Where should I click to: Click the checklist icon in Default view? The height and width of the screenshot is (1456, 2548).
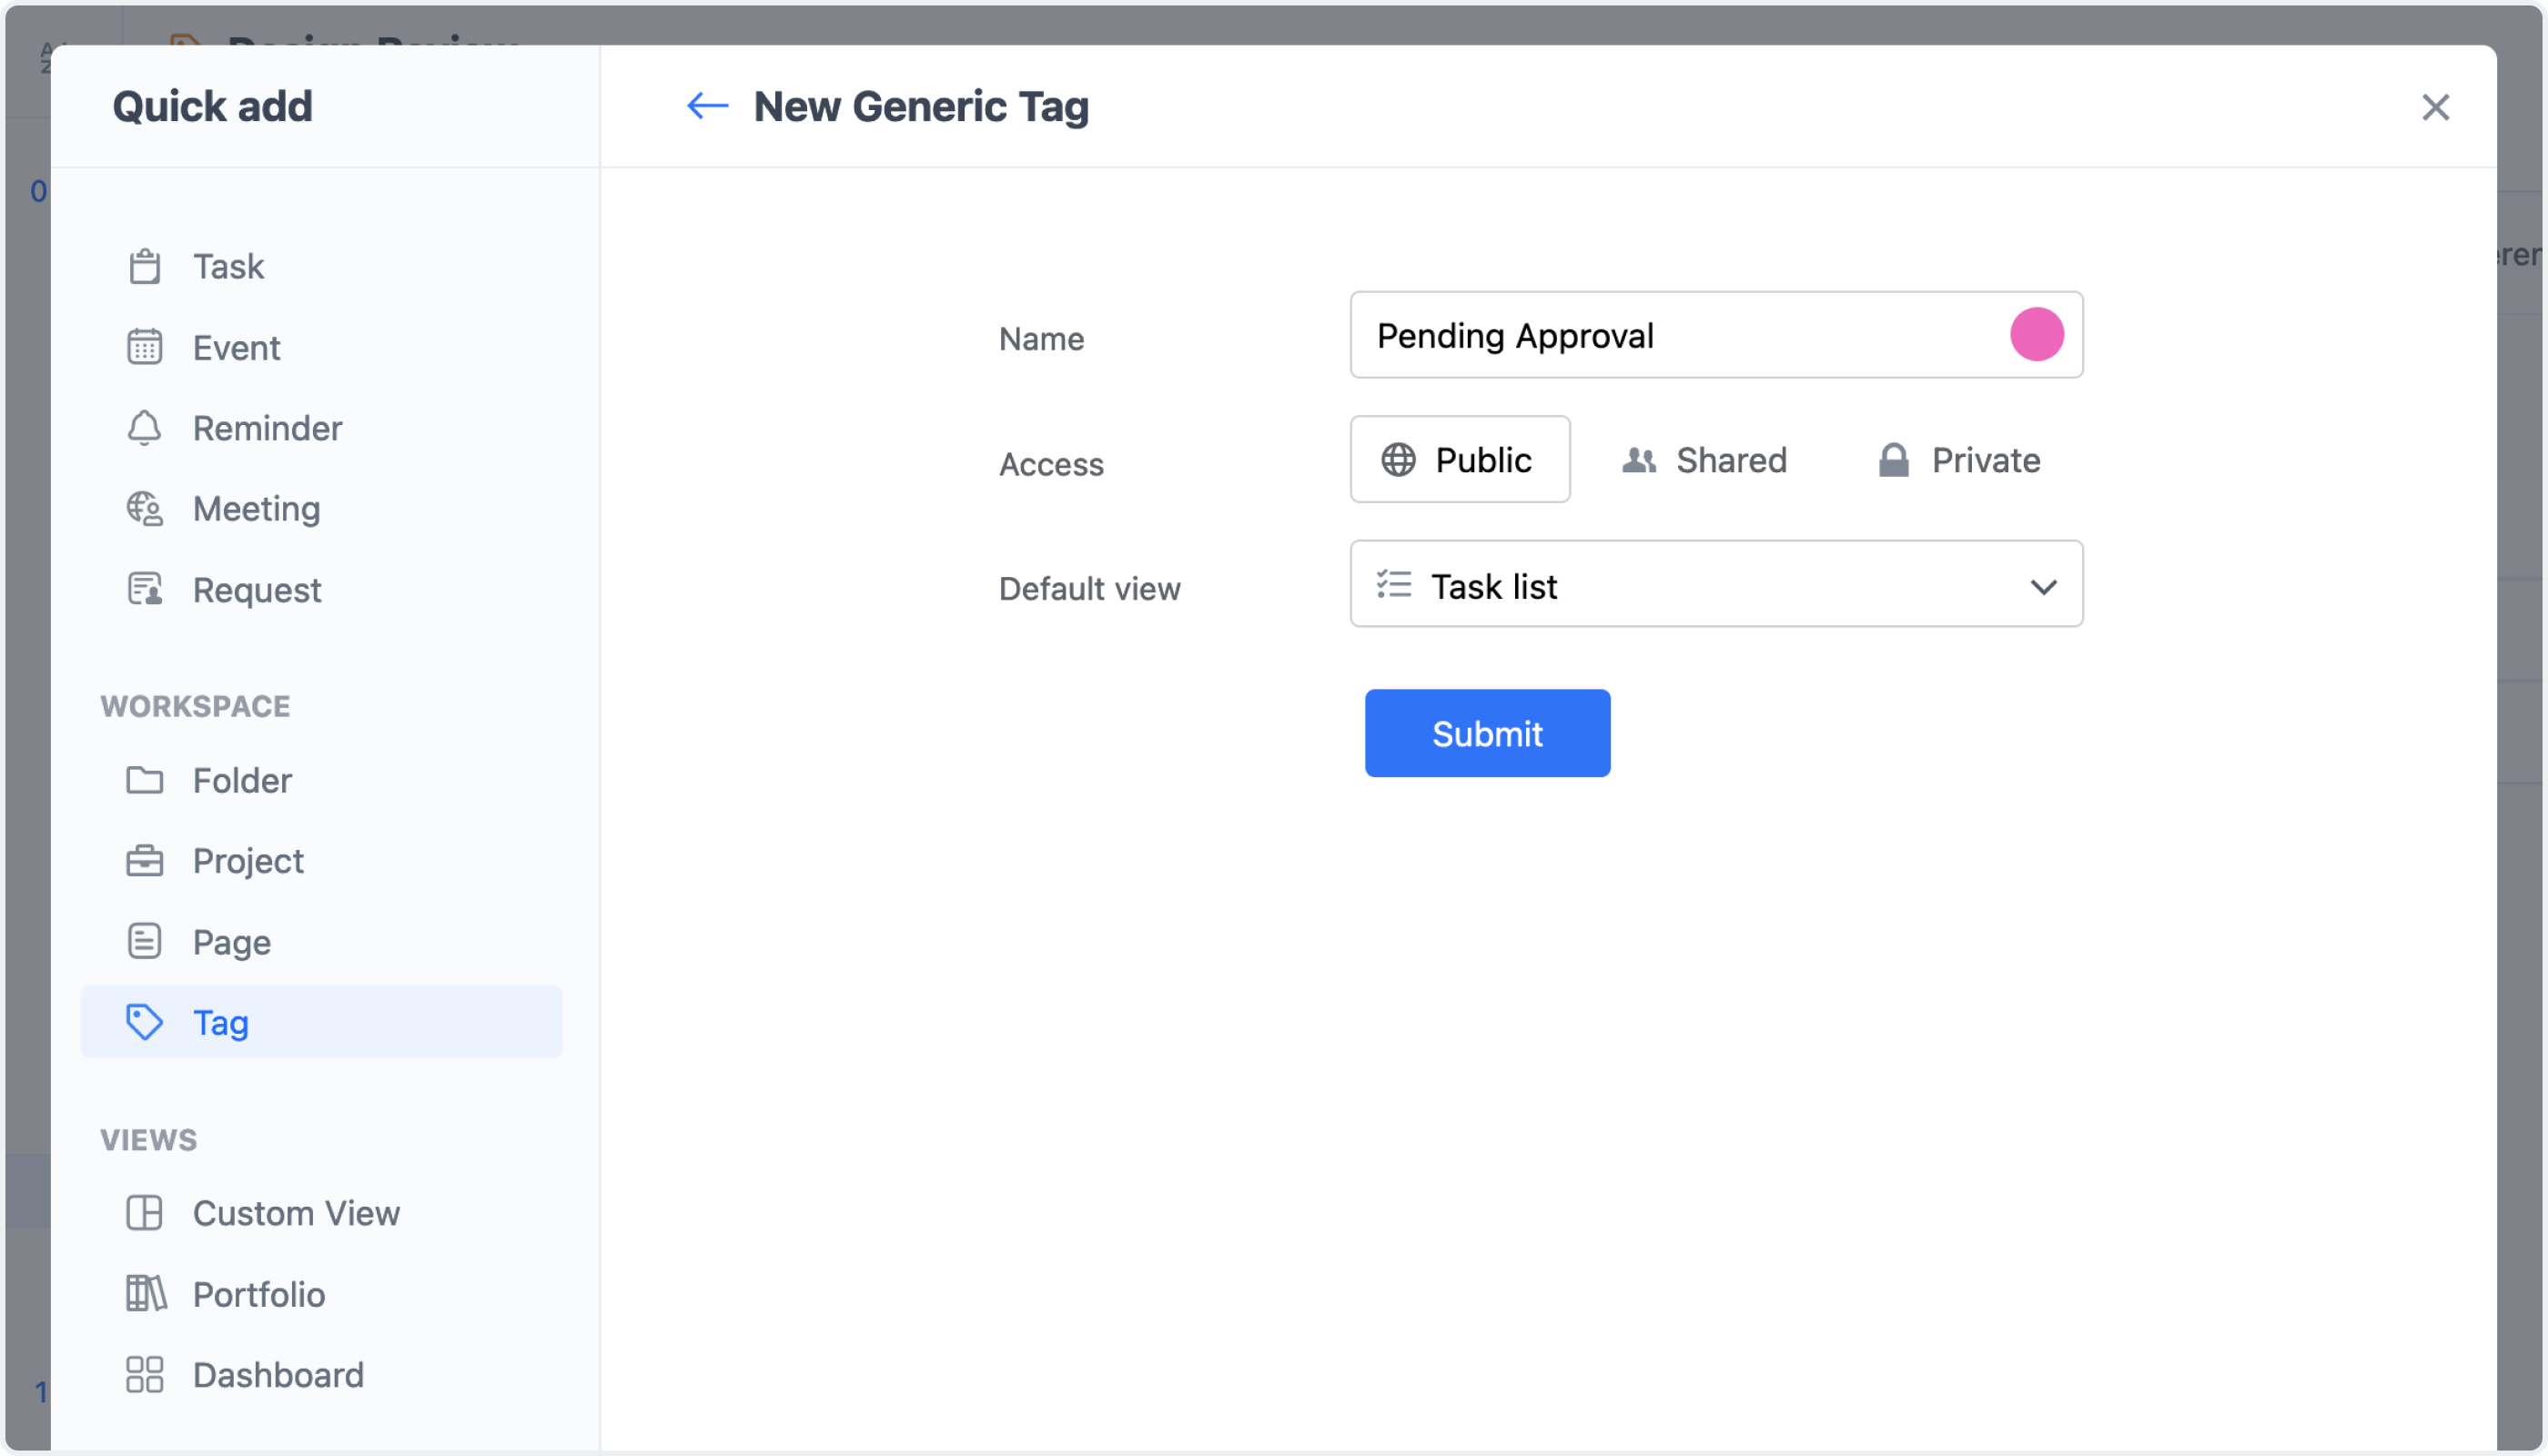click(1394, 585)
